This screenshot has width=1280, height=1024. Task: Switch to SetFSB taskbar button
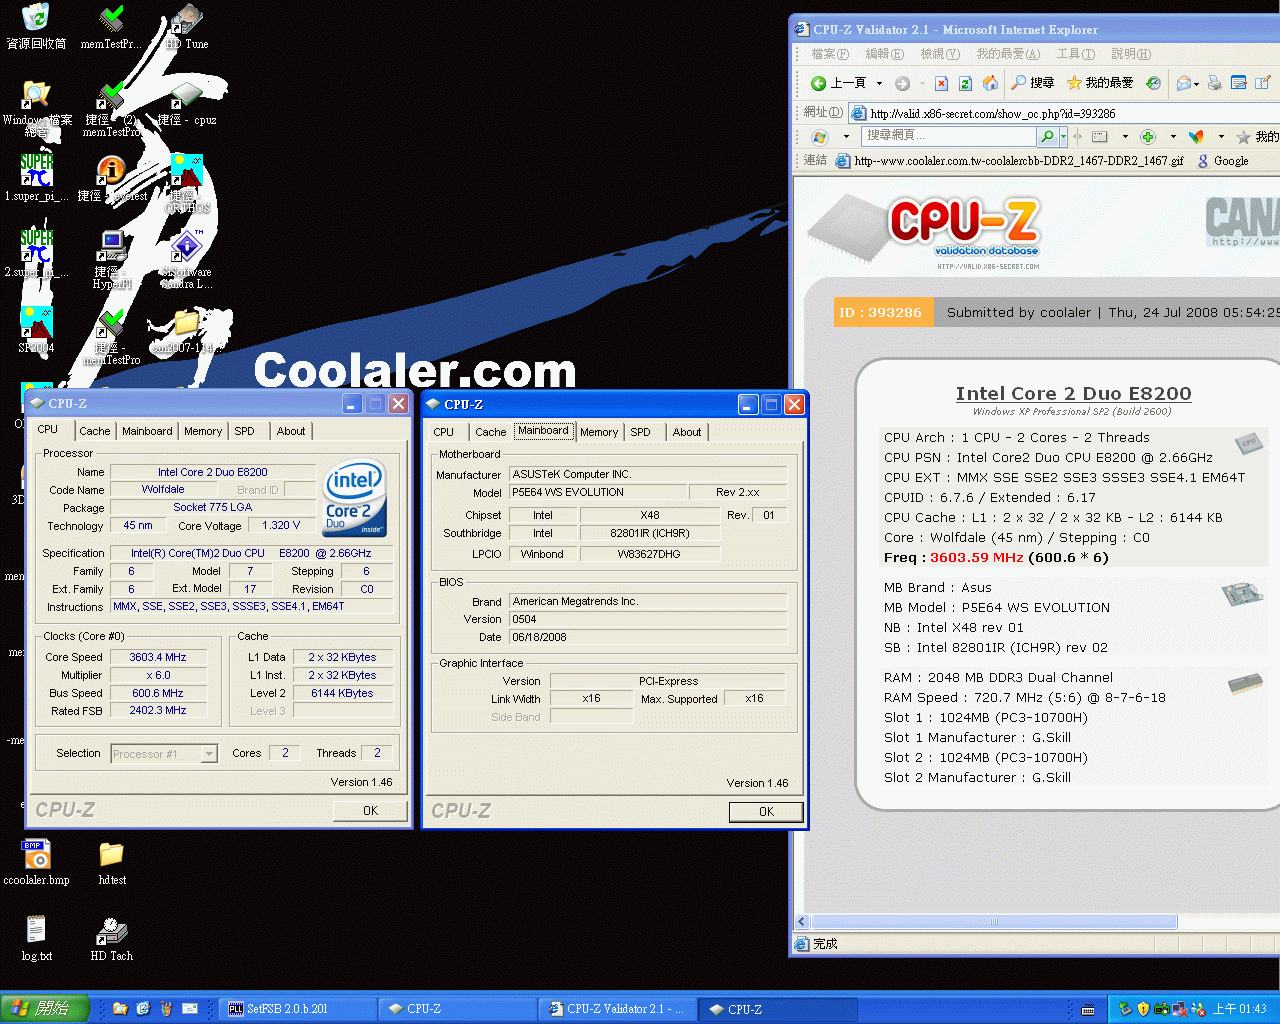298,1009
